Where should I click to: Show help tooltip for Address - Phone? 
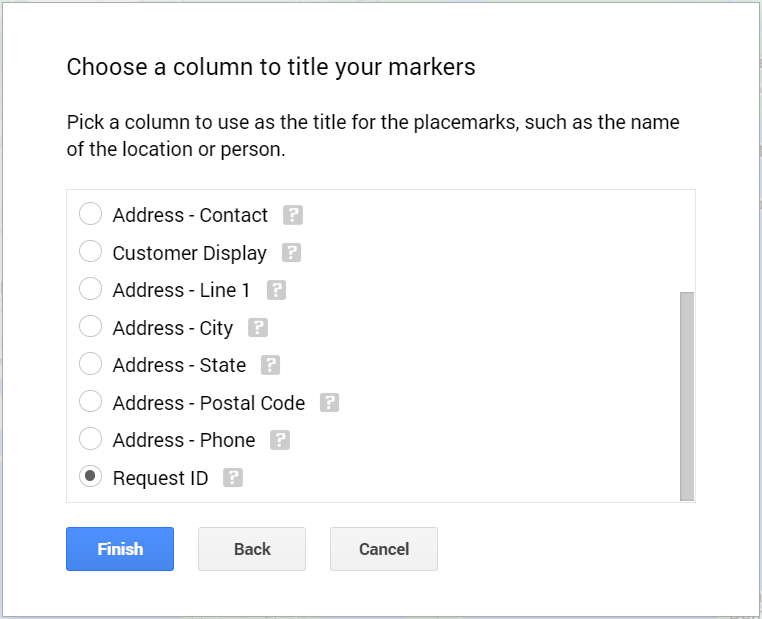280,440
